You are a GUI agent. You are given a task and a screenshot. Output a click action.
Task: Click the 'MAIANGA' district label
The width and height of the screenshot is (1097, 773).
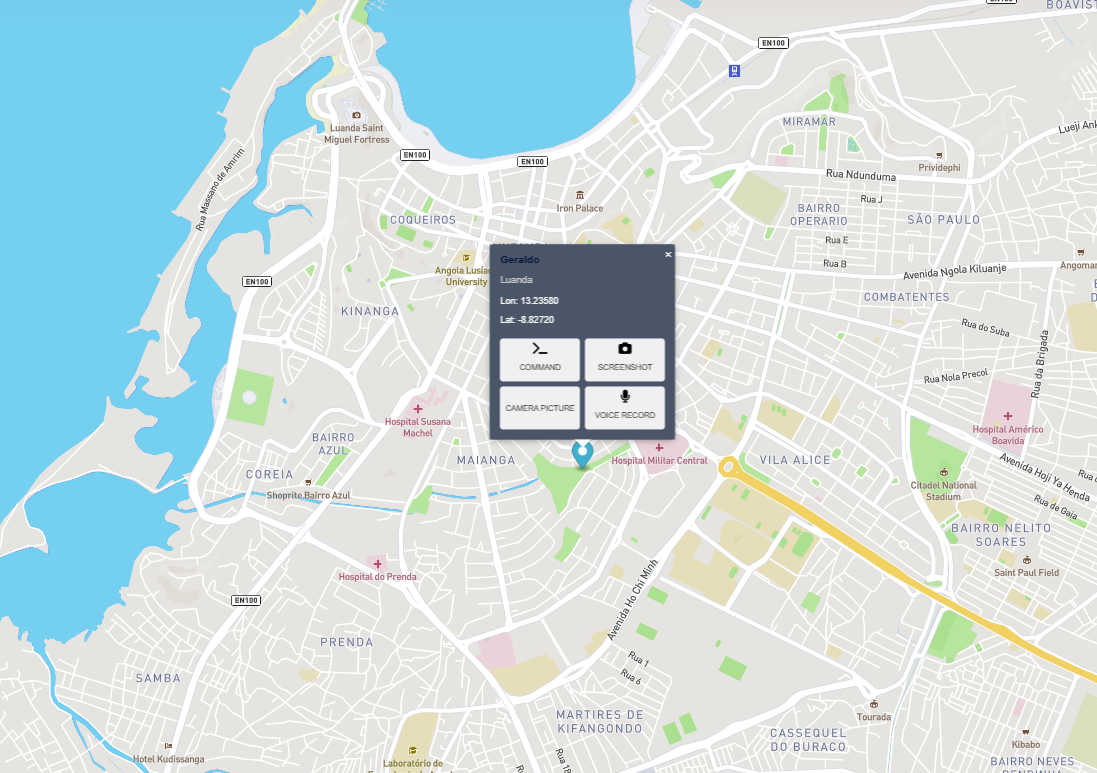(x=486, y=460)
